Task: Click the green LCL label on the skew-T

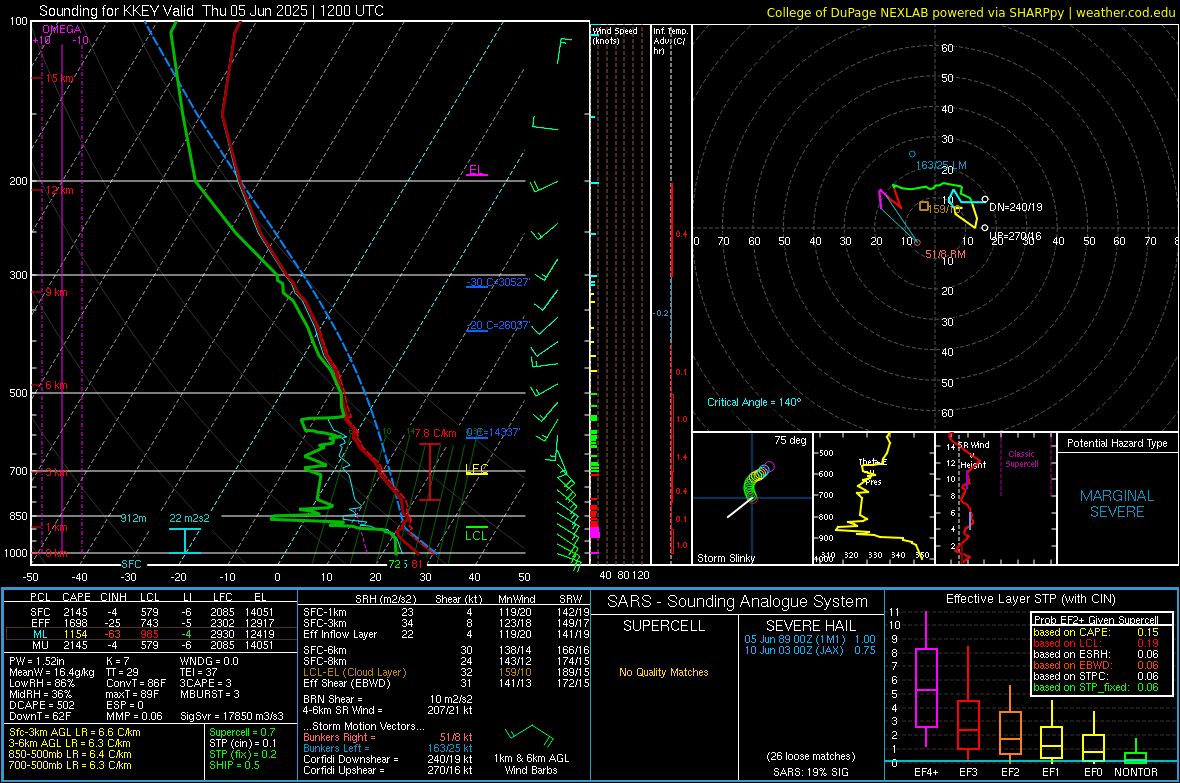Action: tap(476, 535)
